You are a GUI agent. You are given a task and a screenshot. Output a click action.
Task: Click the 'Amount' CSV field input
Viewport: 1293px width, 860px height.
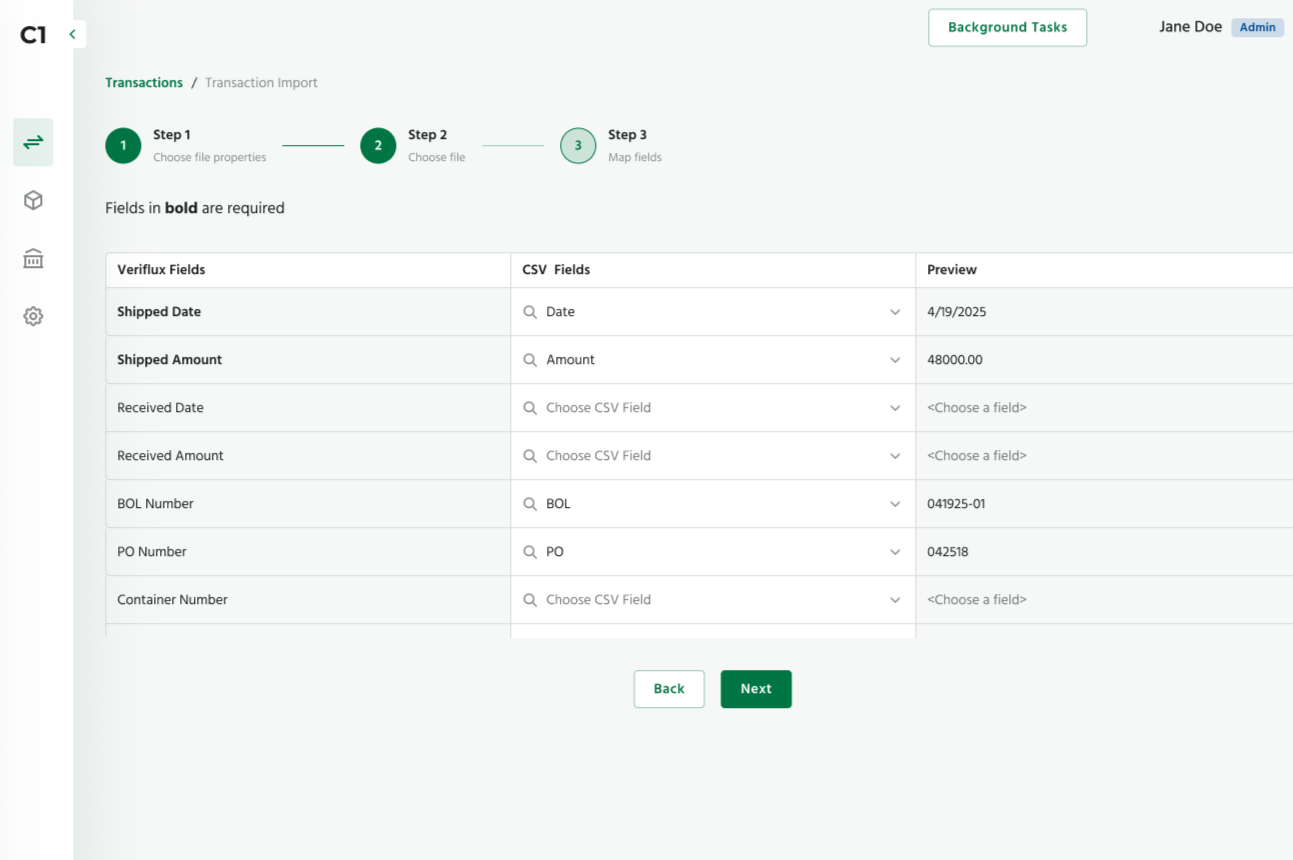click(x=712, y=360)
